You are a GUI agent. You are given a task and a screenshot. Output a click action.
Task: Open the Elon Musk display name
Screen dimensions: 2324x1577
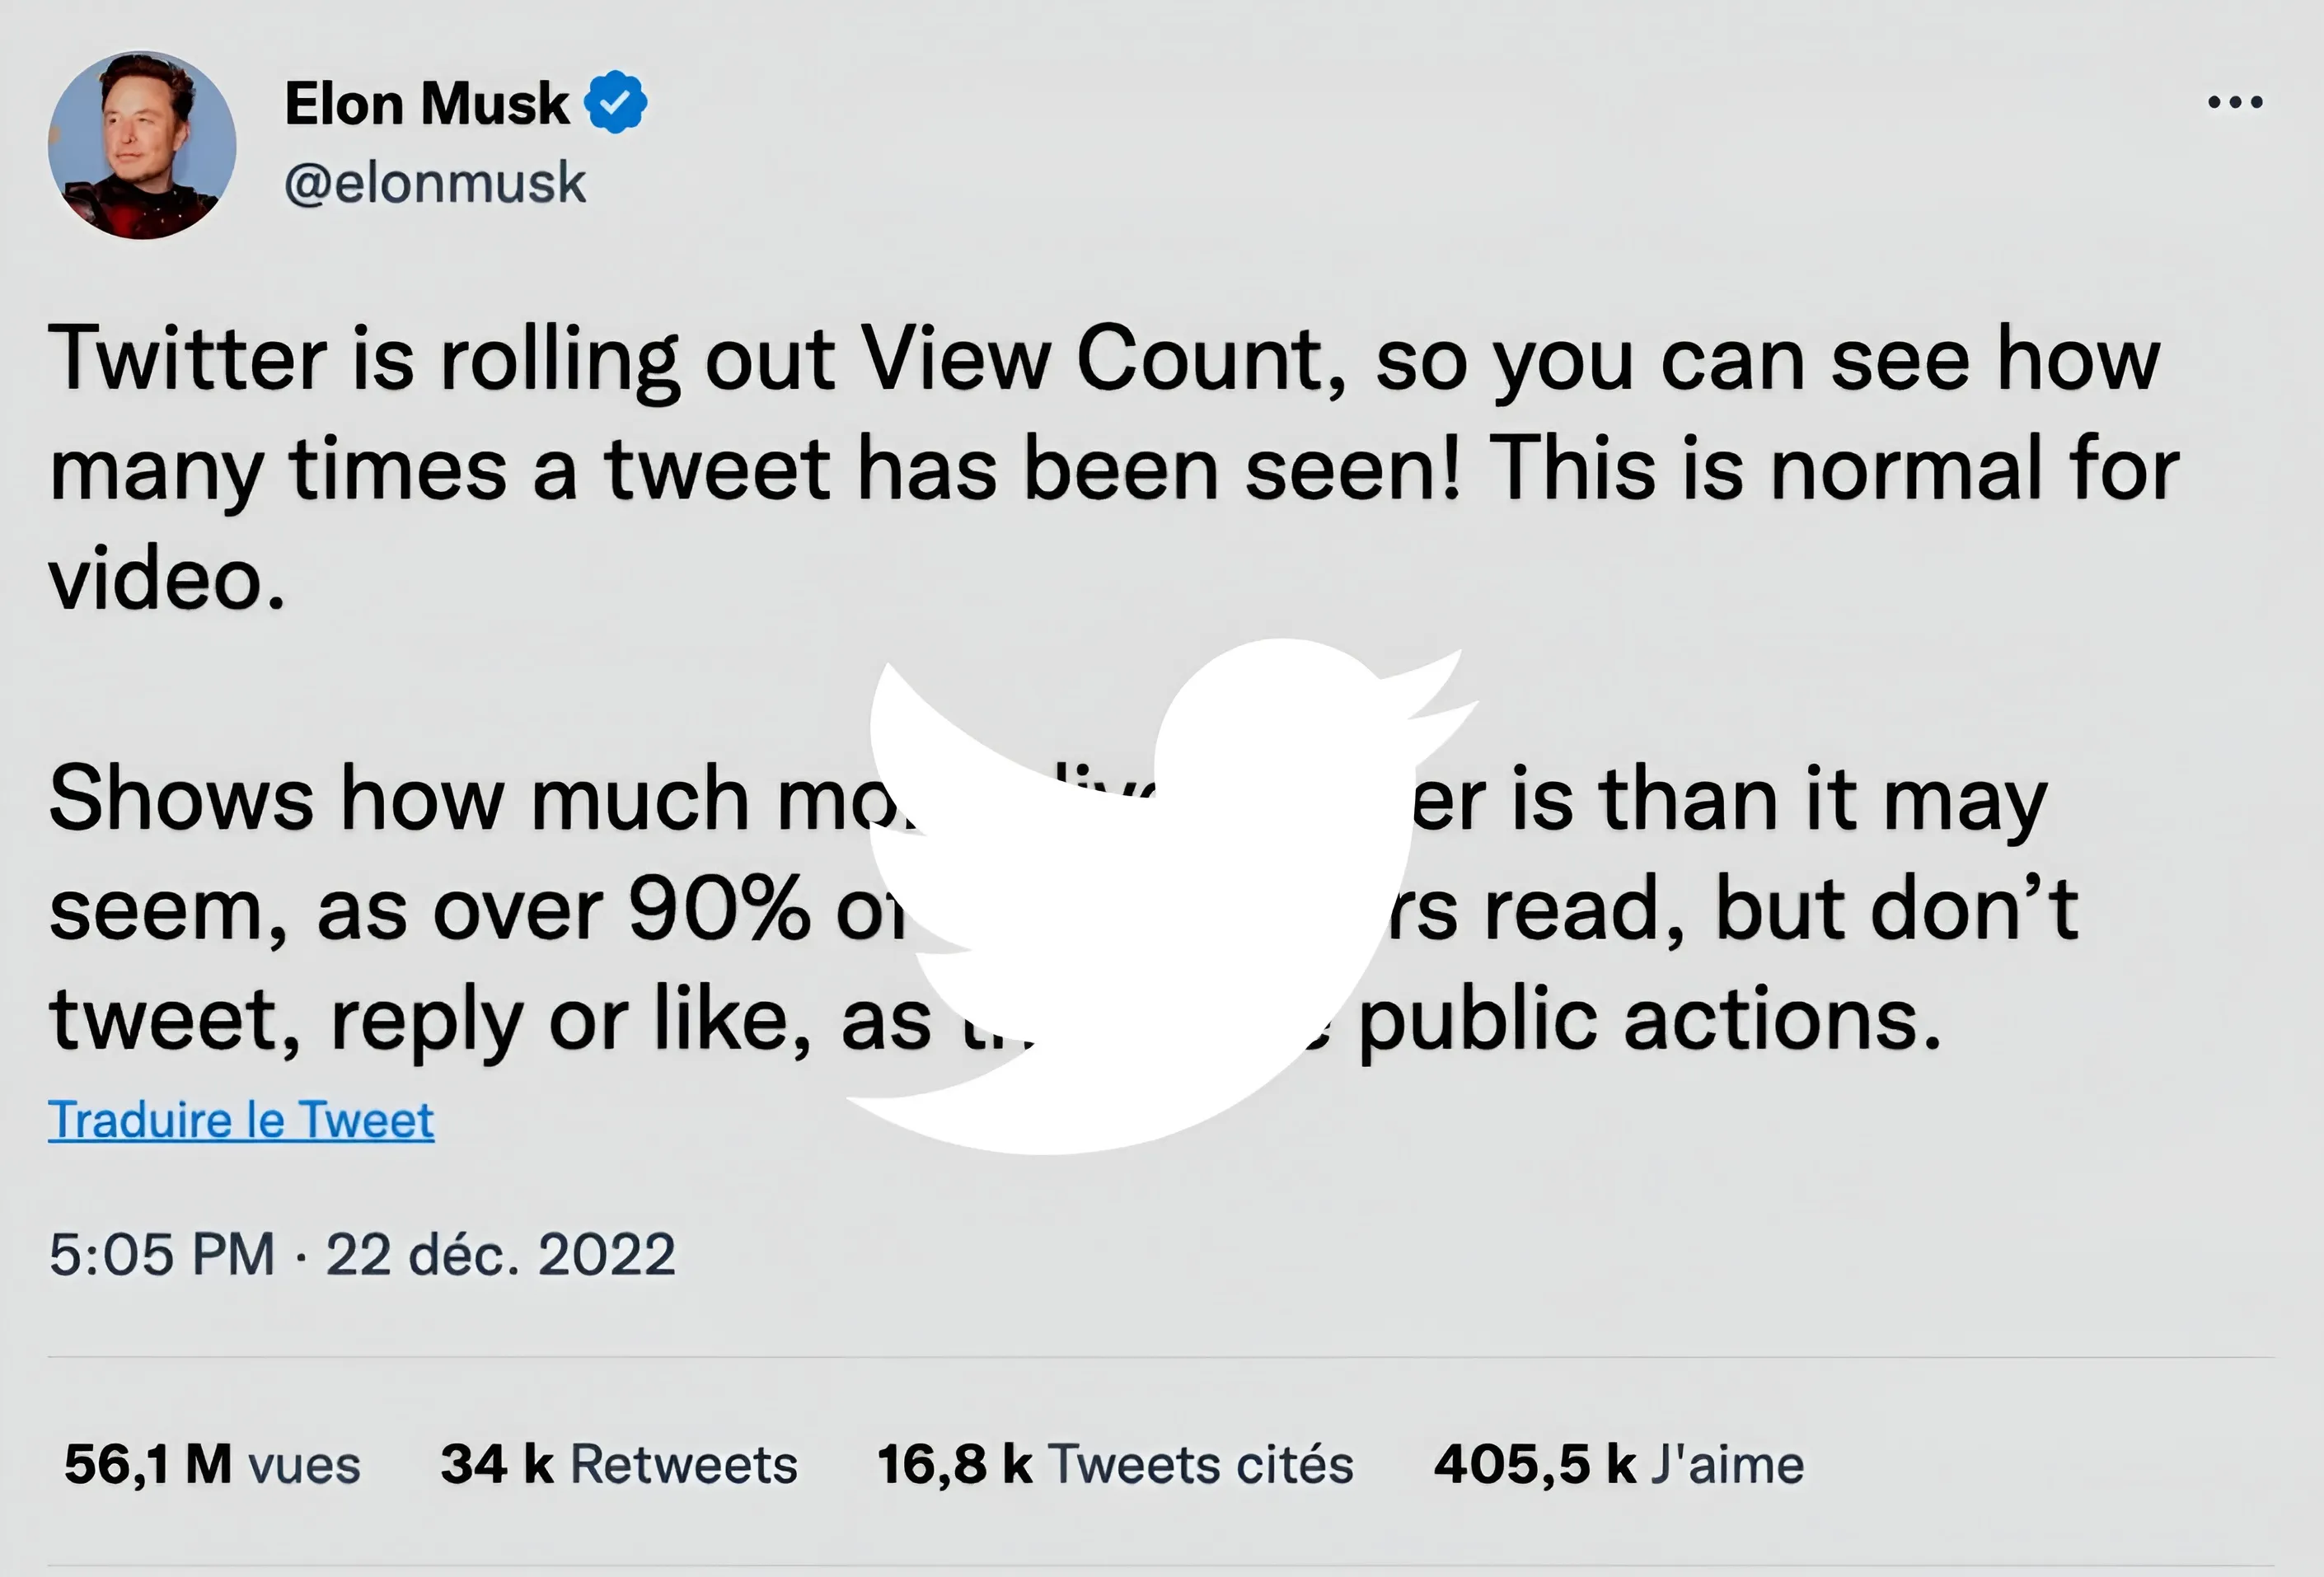[x=427, y=103]
